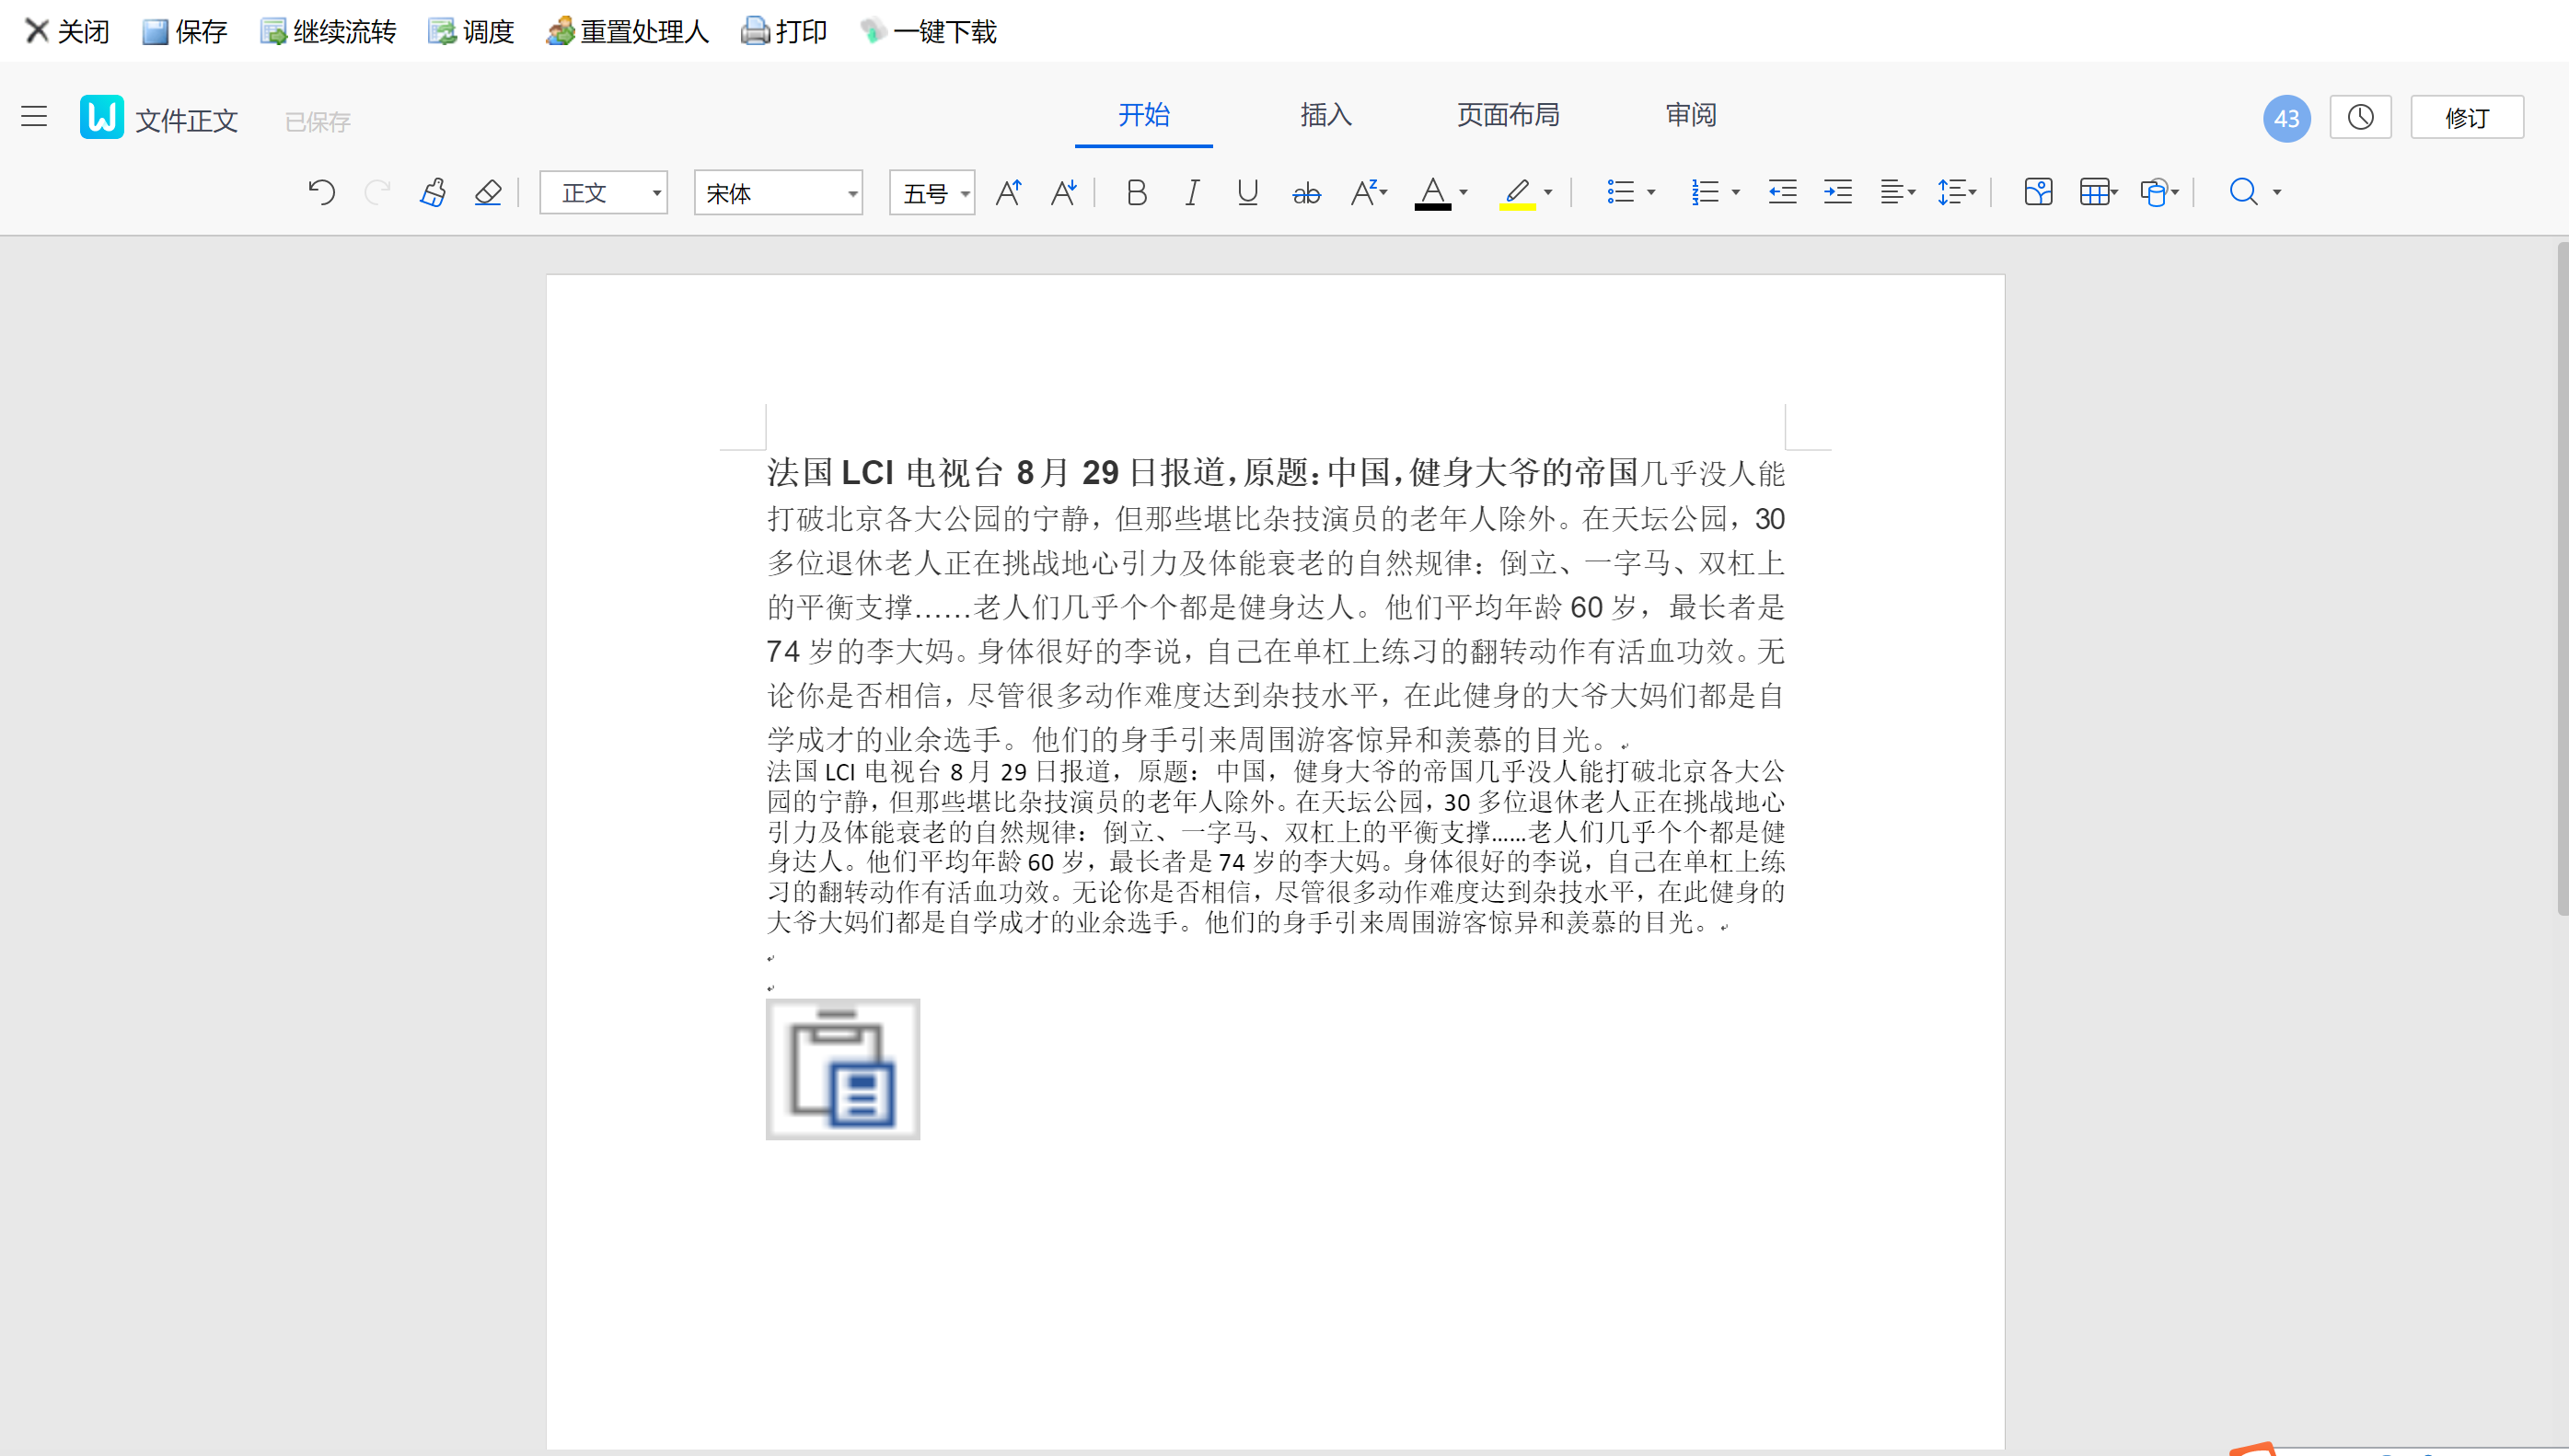Viewport: 2569px width, 1456px height.
Task: Click the 修订 button
Action: (2466, 118)
